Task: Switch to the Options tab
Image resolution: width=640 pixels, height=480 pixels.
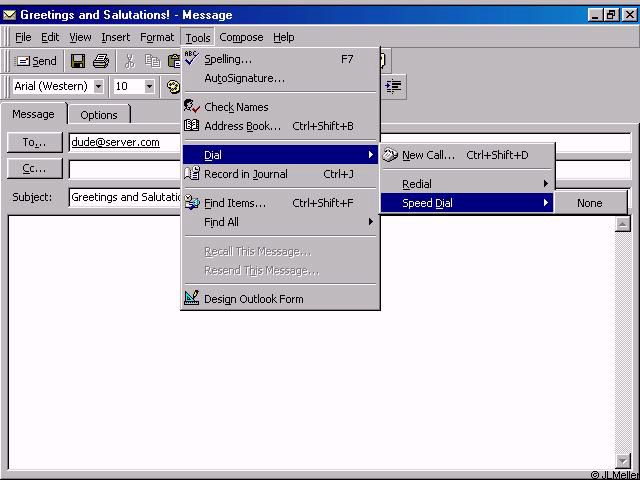Action: coord(99,115)
